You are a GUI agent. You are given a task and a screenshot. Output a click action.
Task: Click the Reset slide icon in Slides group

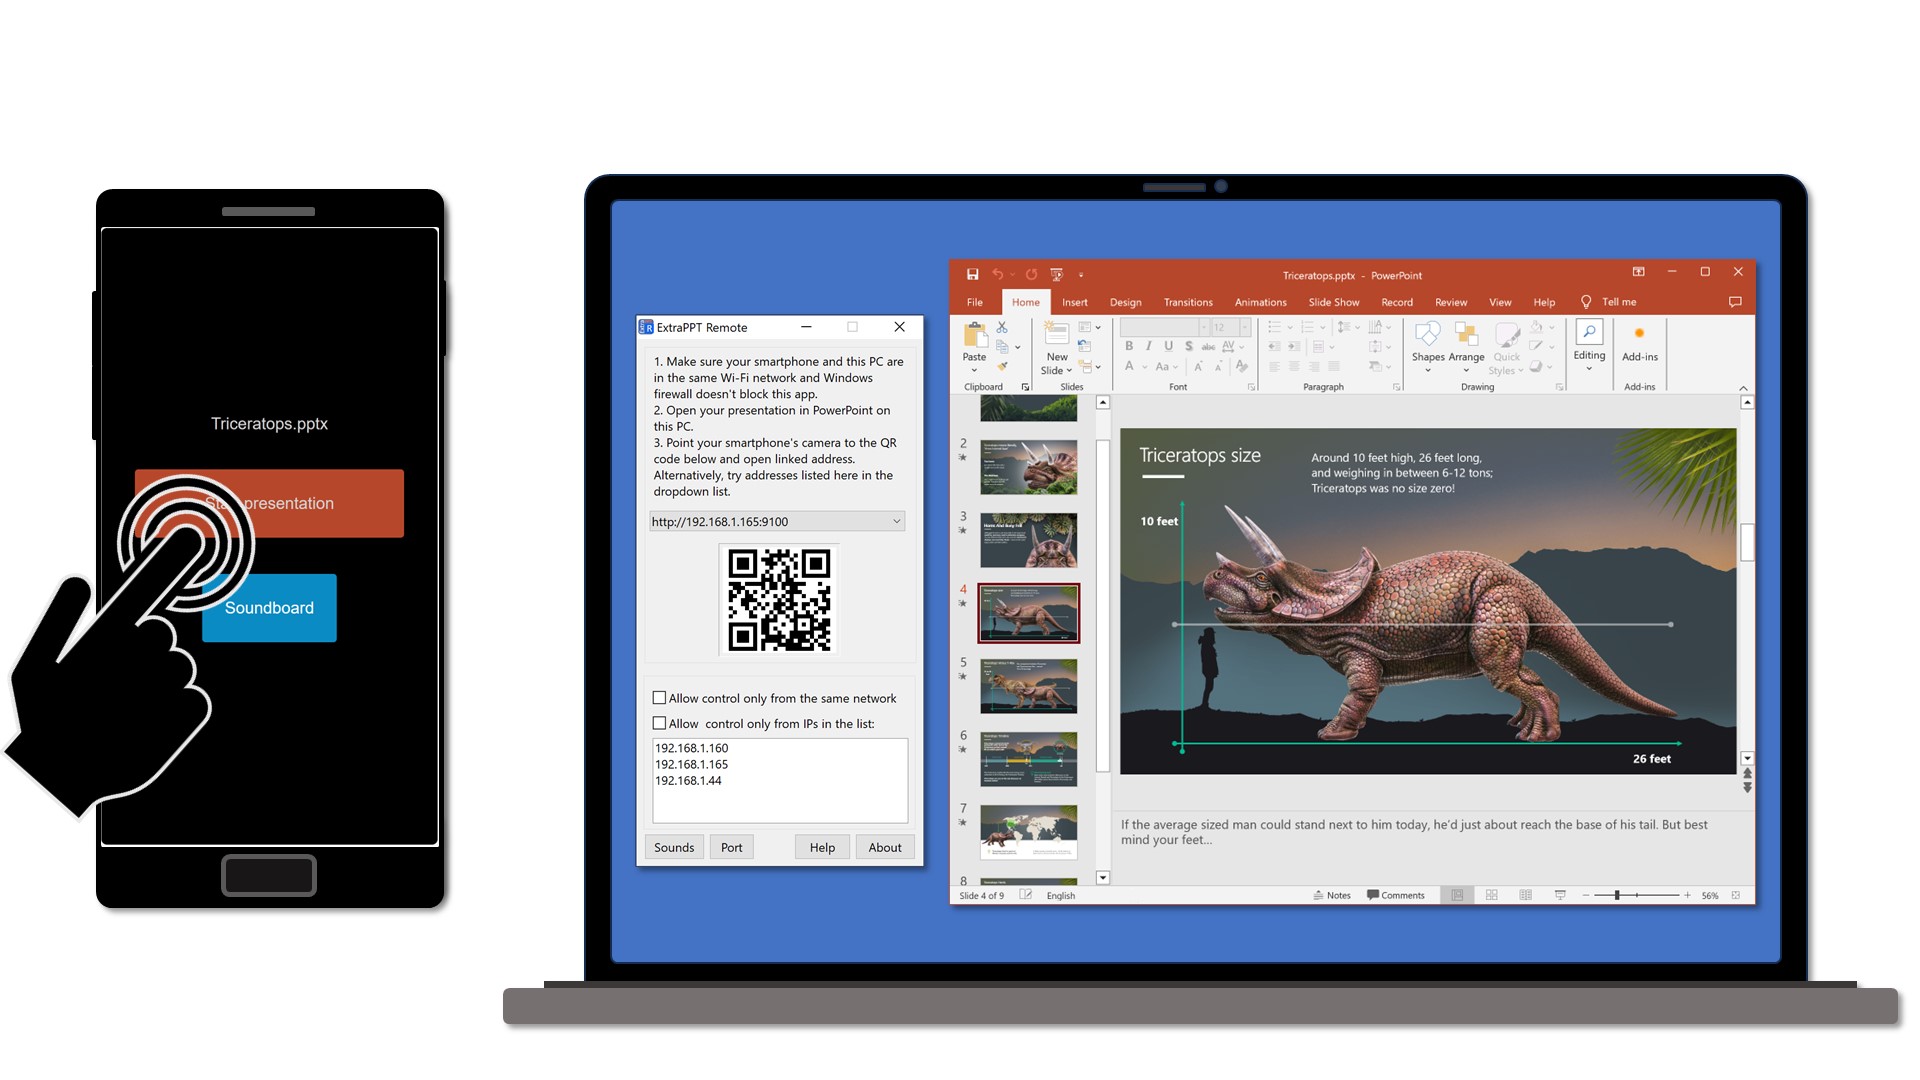coord(1084,347)
